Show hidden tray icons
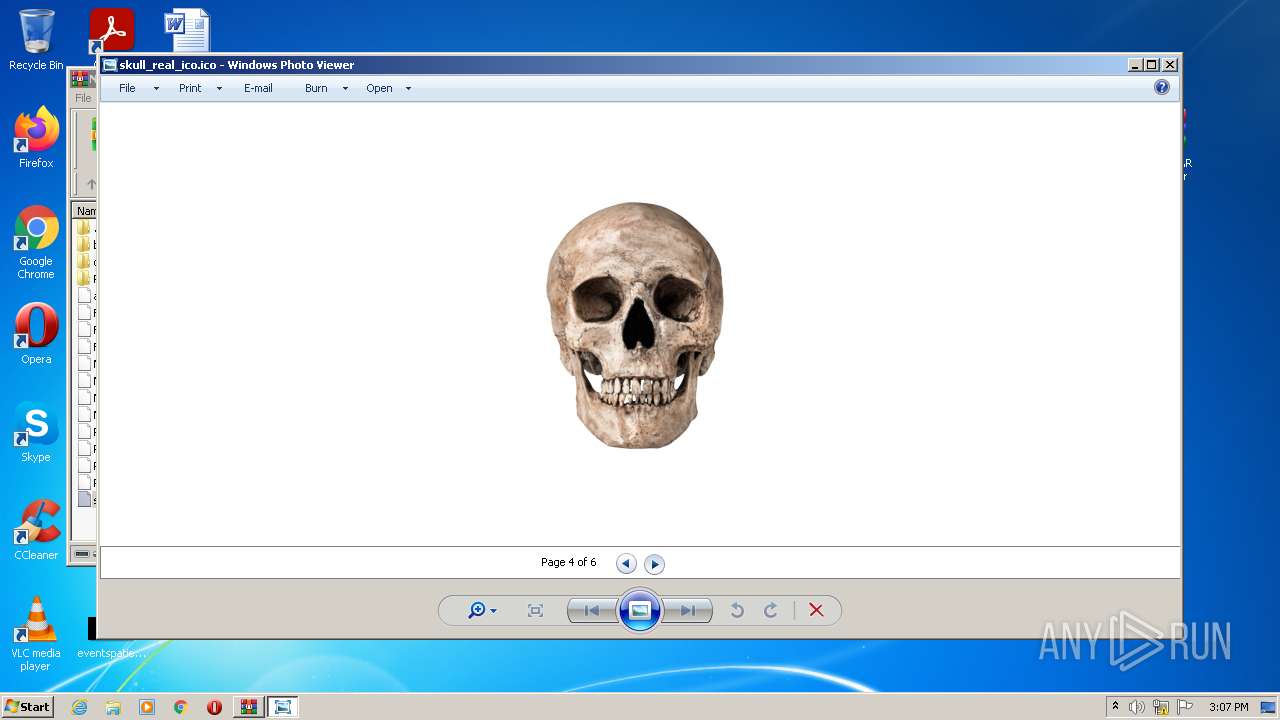This screenshot has width=1280, height=720. pos(1115,707)
